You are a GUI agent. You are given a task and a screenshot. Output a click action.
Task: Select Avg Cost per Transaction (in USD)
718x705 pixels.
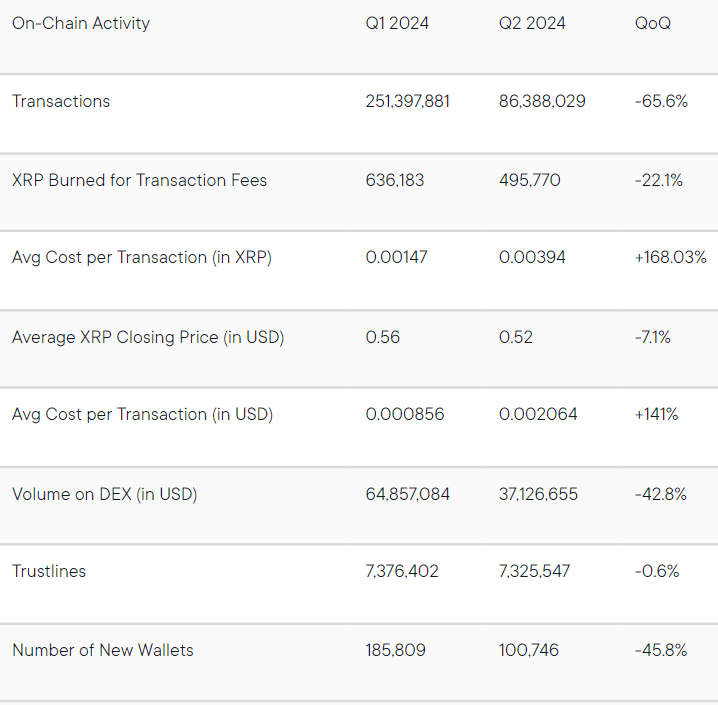pos(142,414)
